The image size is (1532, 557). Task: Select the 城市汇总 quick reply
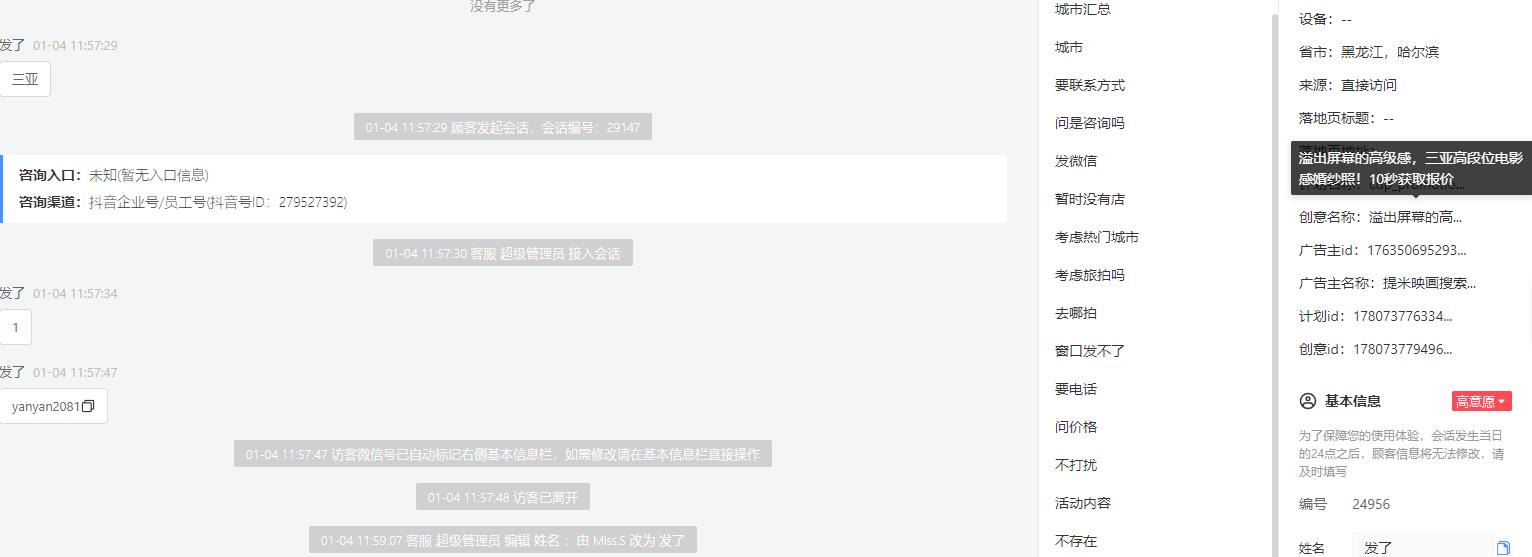tap(1083, 9)
